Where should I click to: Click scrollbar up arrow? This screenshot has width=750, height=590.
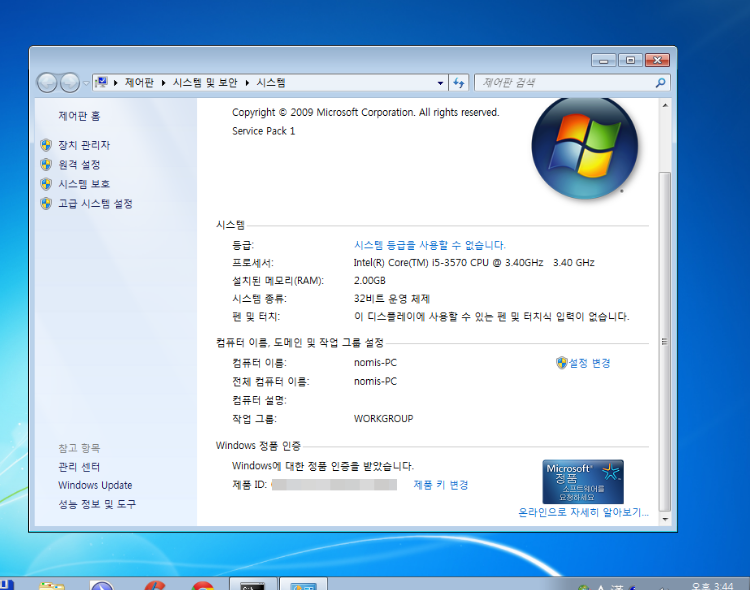coord(665,105)
